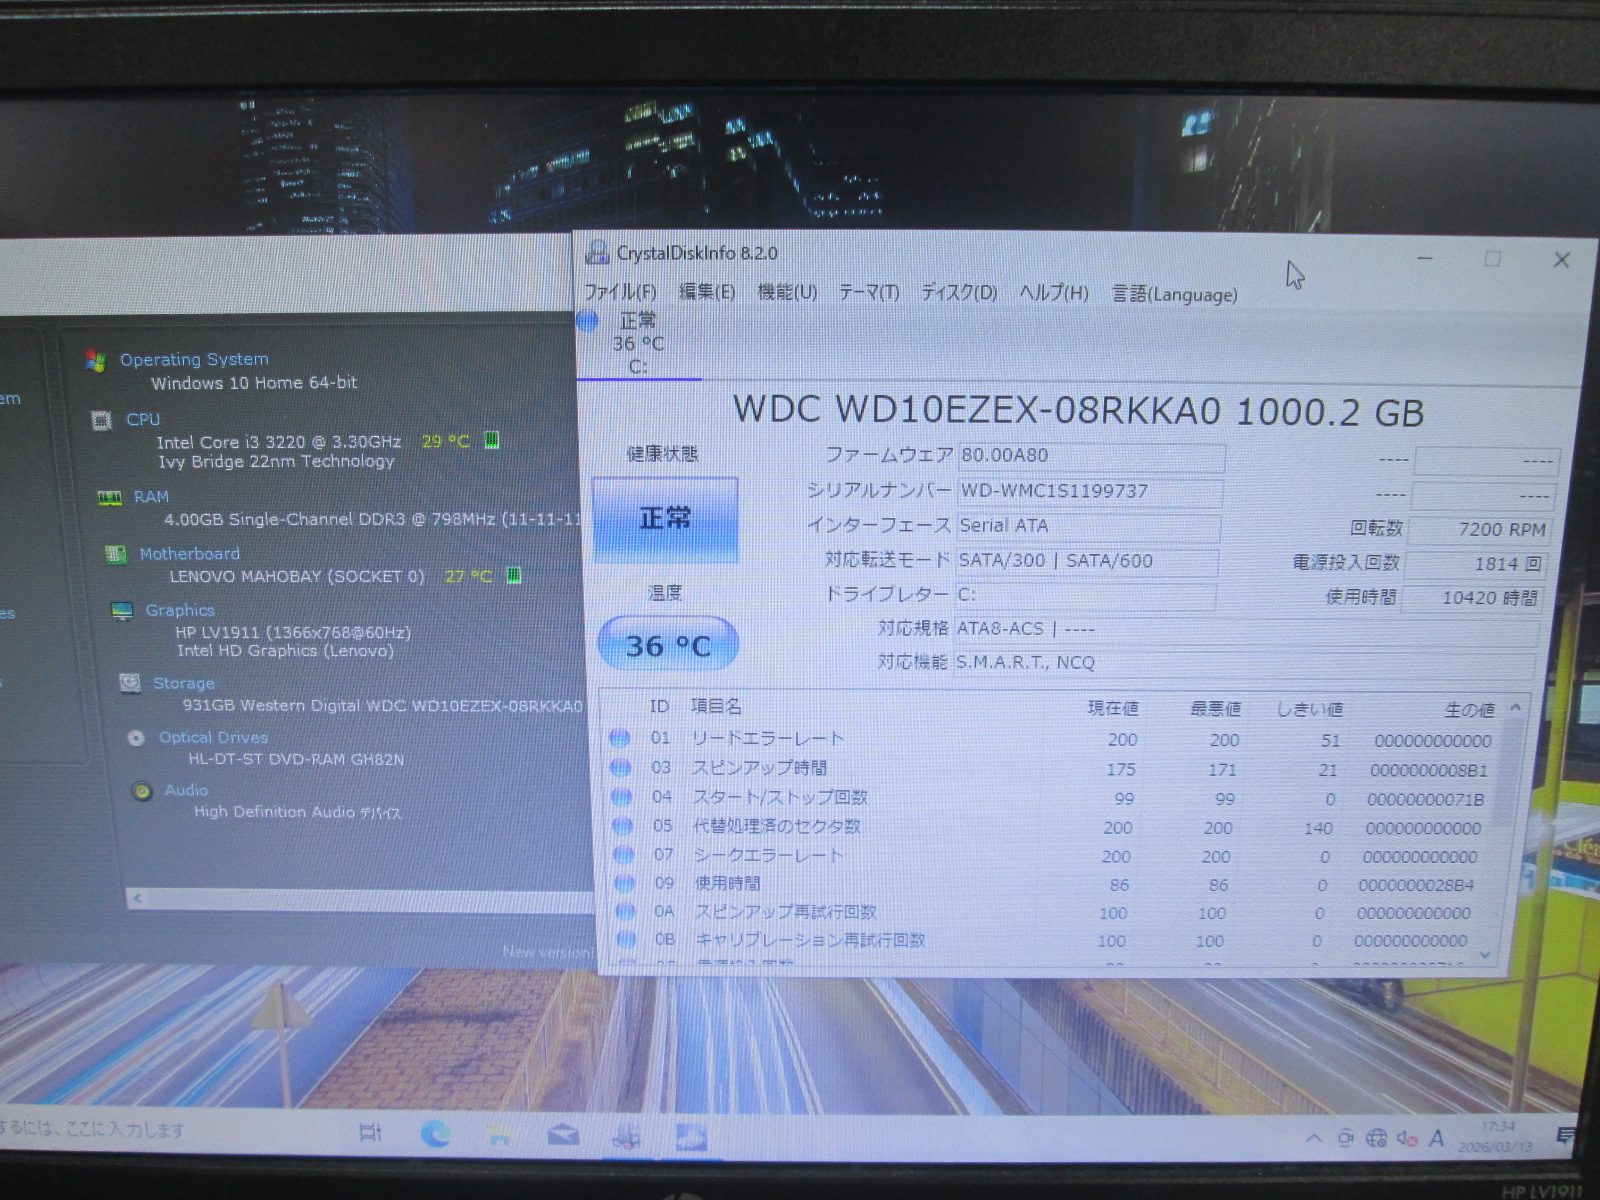The height and width of the screenshot is (1200, 1600).
Task: Open the 言語(Language) menu
Action: (1174, 294)
